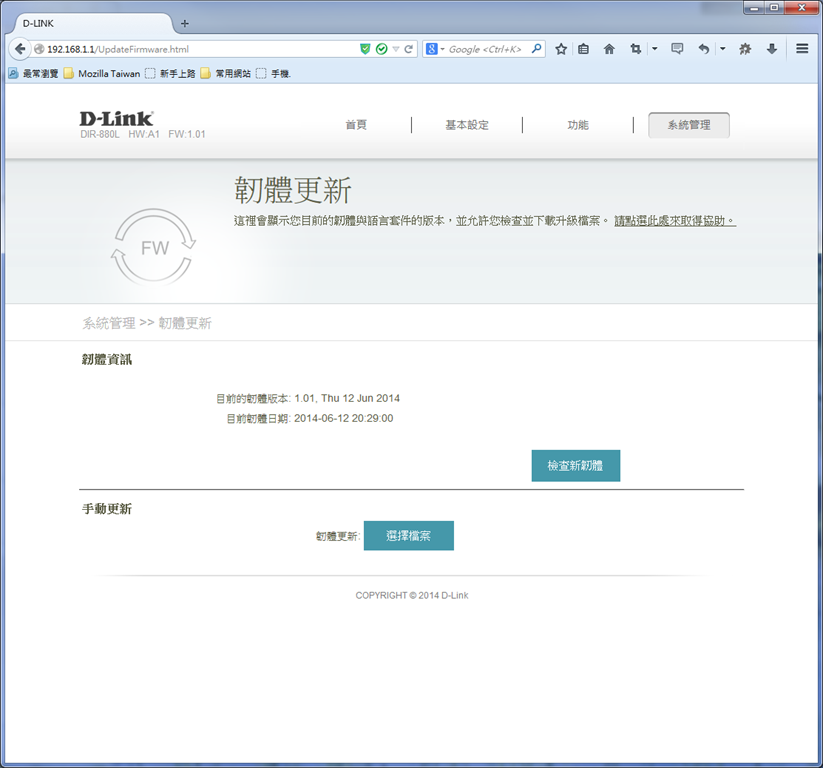Image resolution: width=823 pixels, height=768 pixels.
Task: Open the downloads arrow icon
Action: 772,49
